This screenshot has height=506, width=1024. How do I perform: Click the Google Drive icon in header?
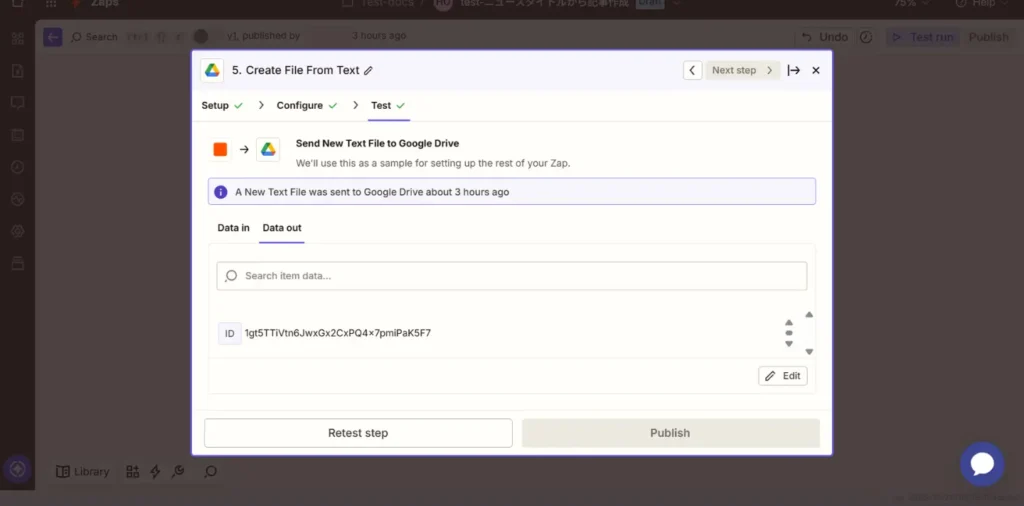[211, 70]
